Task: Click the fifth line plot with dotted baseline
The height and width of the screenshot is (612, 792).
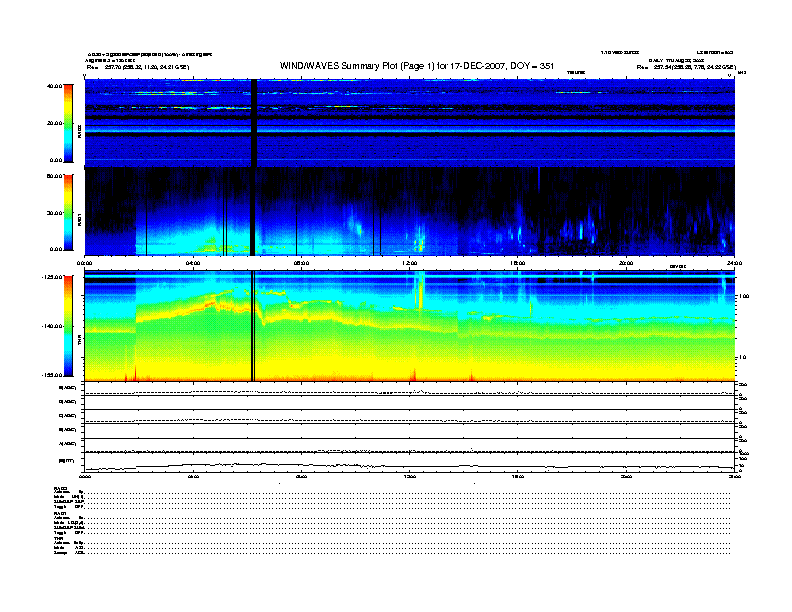Action: click(409, 445)
